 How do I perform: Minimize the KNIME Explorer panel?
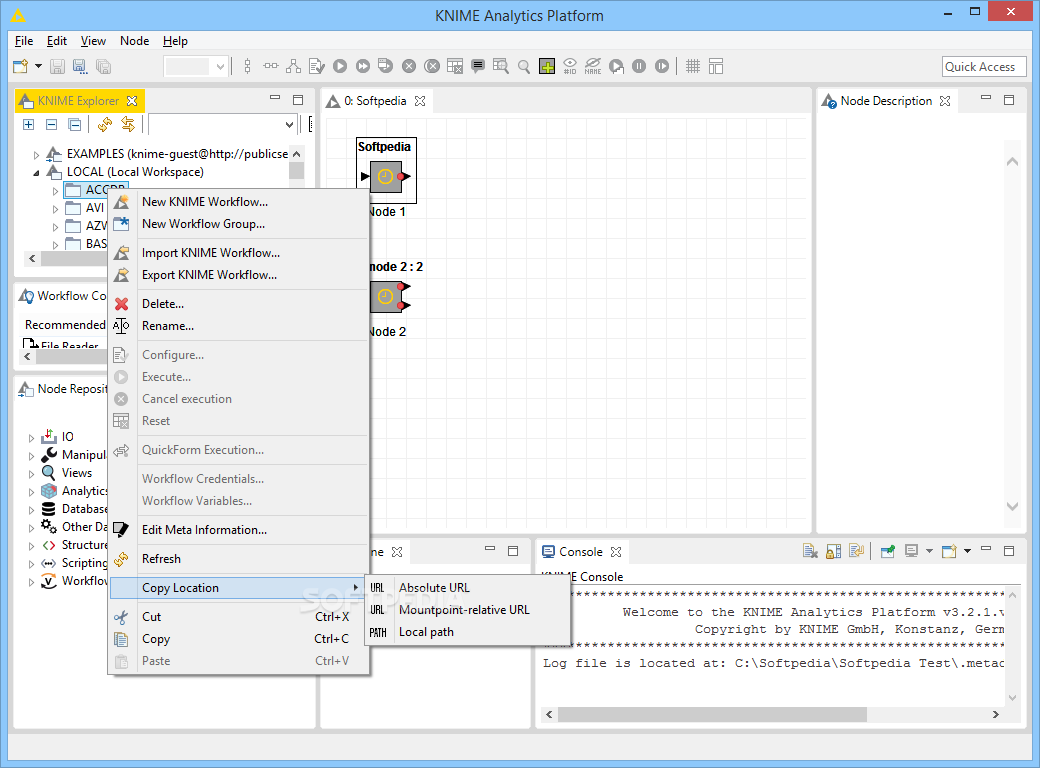coord(275,98)
